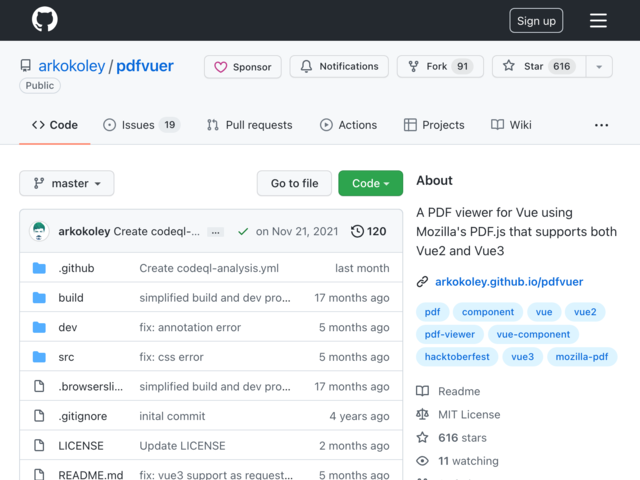Open the 120 commits history icon
640x480 pixels.
pos(368,231)
